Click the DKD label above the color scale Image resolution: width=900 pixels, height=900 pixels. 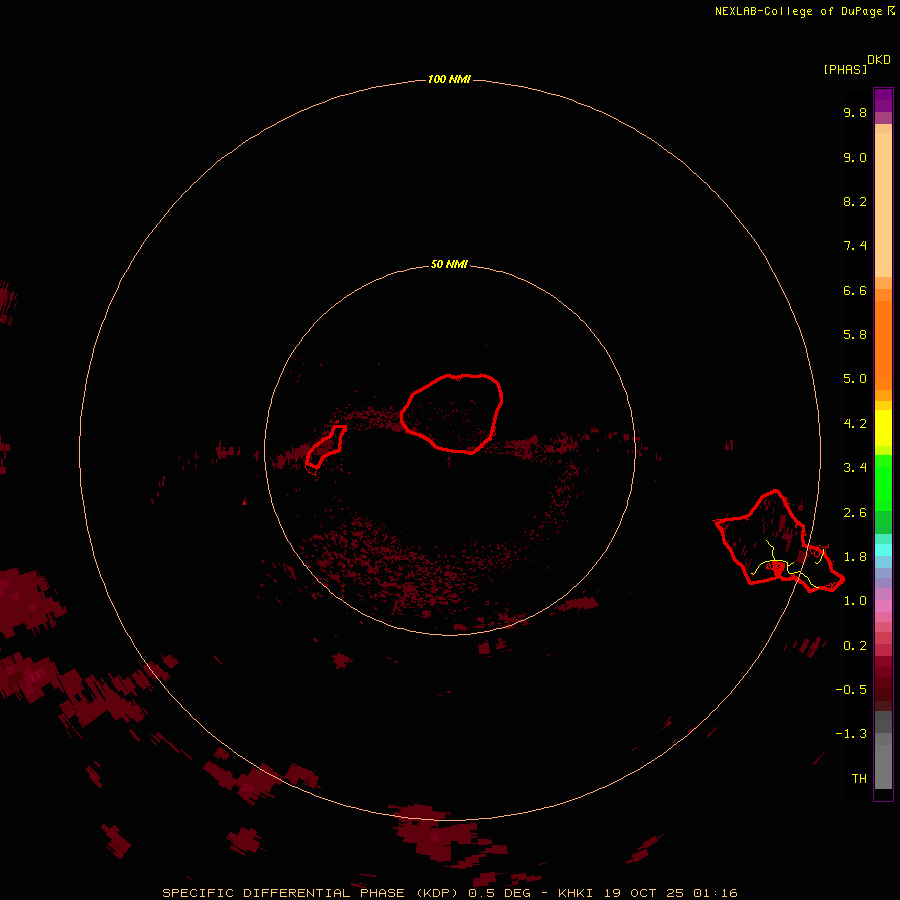tap(879, 60)
